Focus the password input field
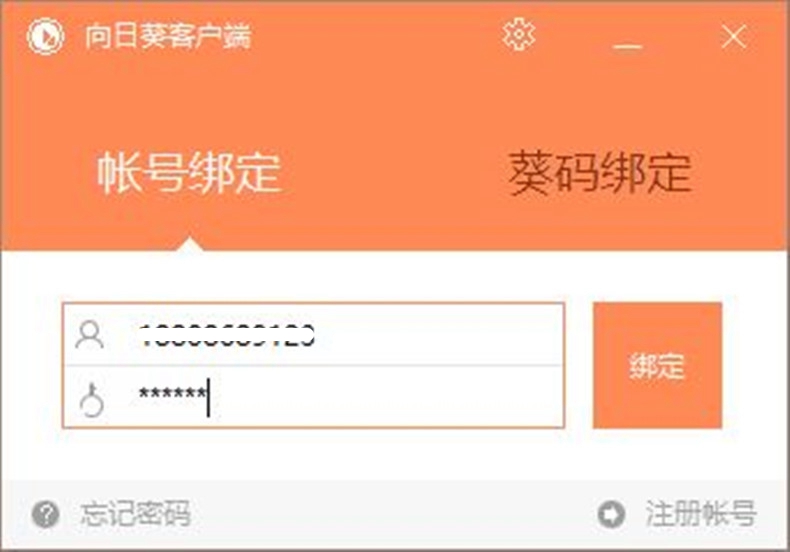Image resolution: width=790 pixels, height=552 pixels. pos(313,397)
